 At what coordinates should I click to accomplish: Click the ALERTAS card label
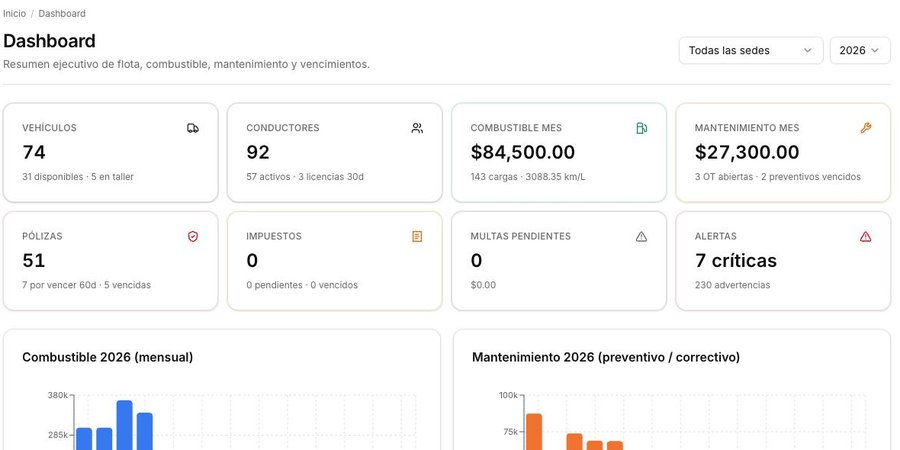click(x=716, y=236)
